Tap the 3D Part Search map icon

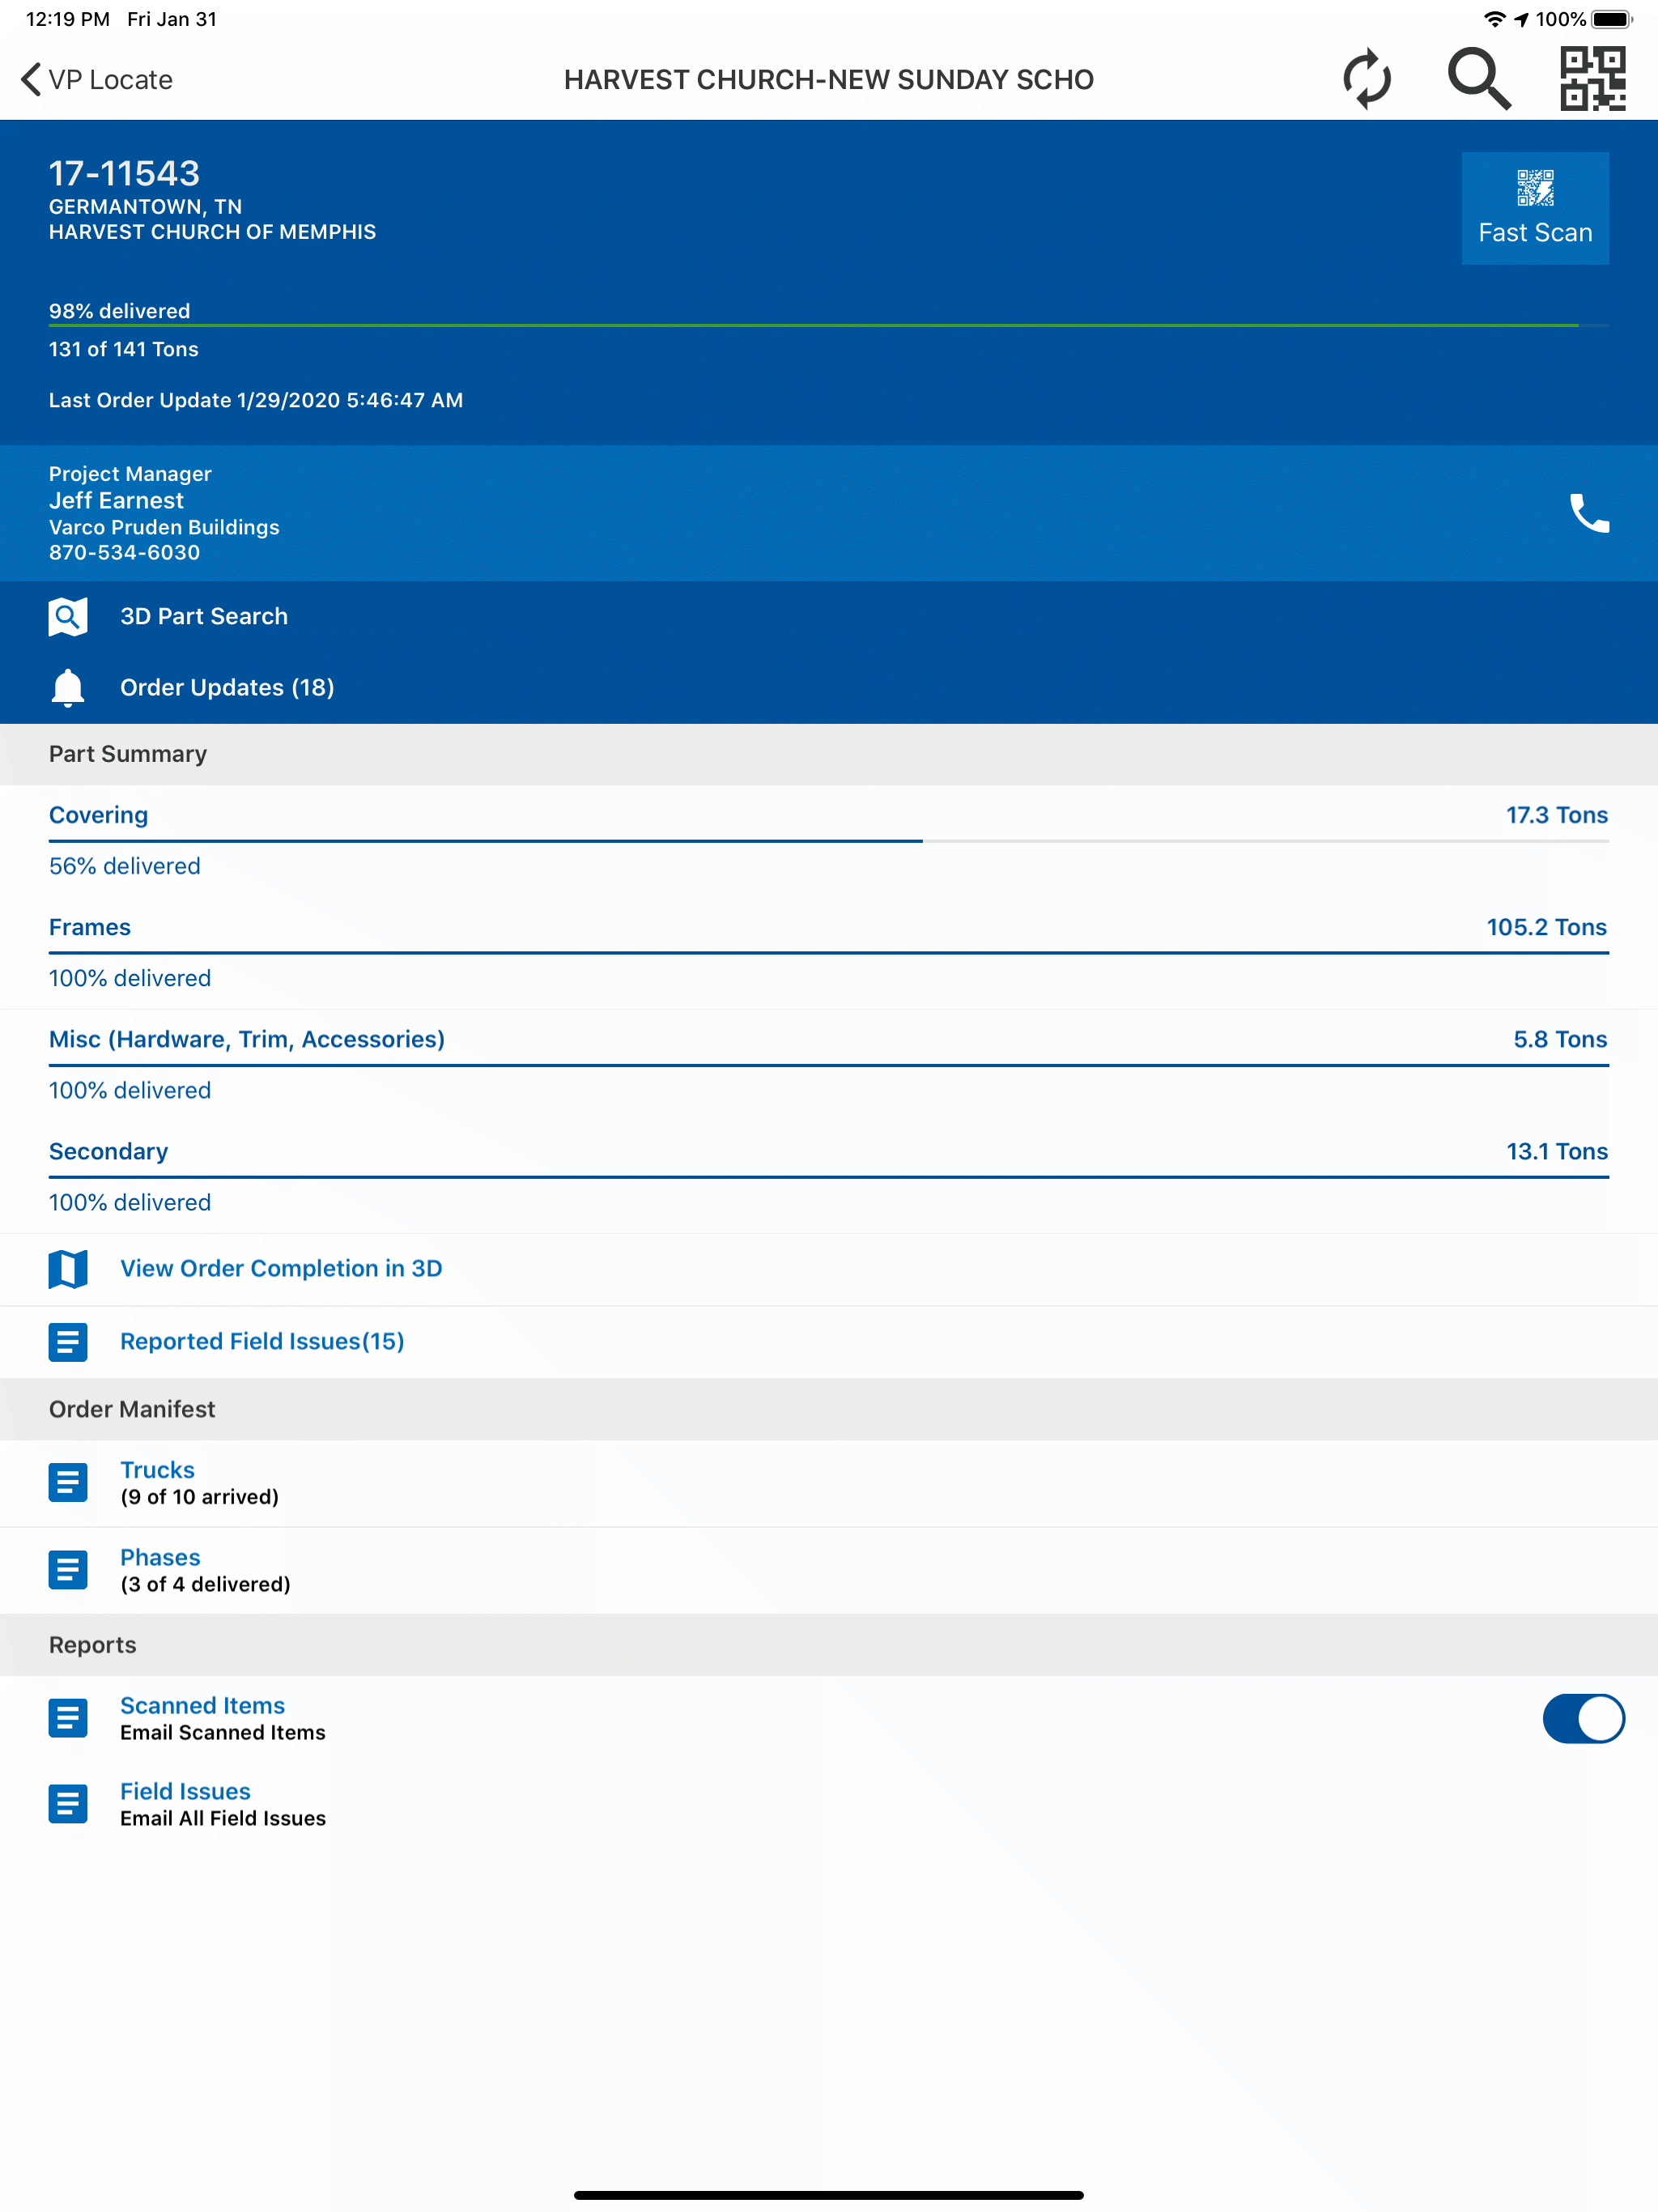[68, 617]
